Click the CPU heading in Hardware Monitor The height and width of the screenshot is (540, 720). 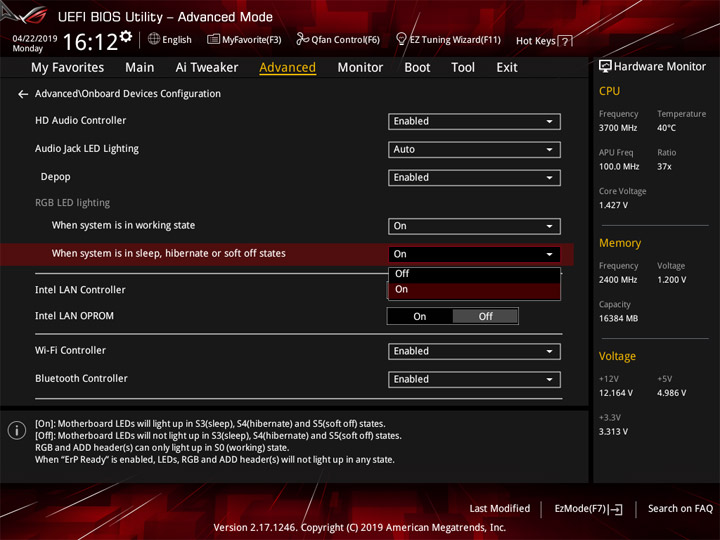pos(609,91)
